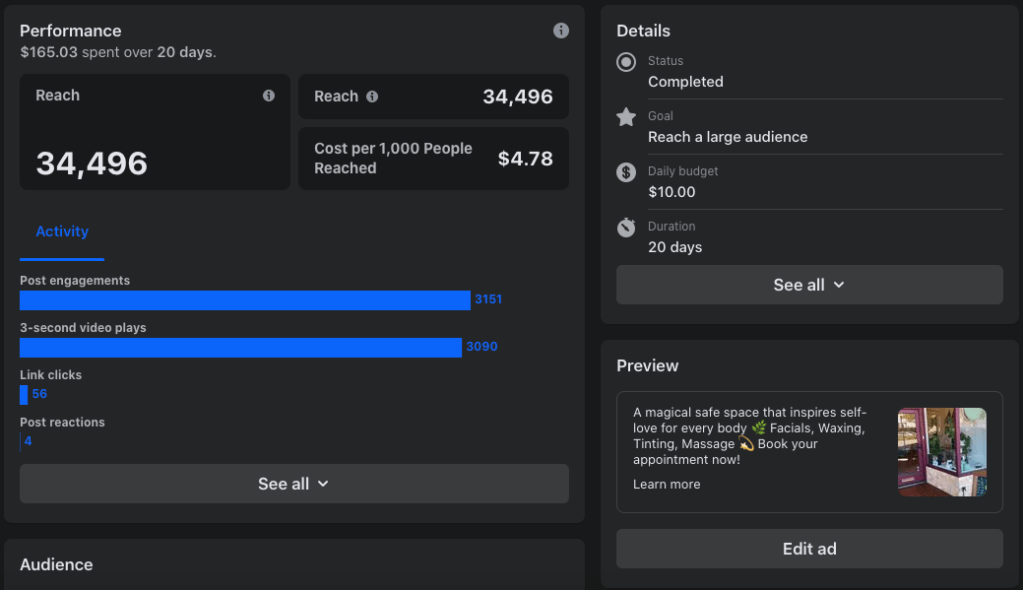Click the Status circle icon
The image size is (1023, 590).
coord(626,63)
